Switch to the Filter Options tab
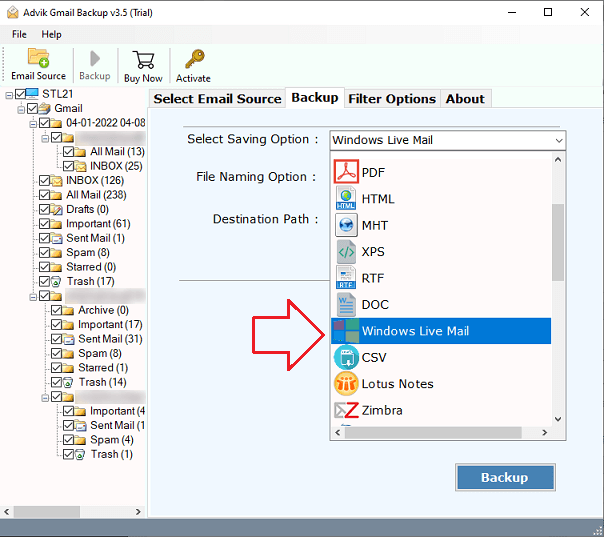 click(392, 99)
